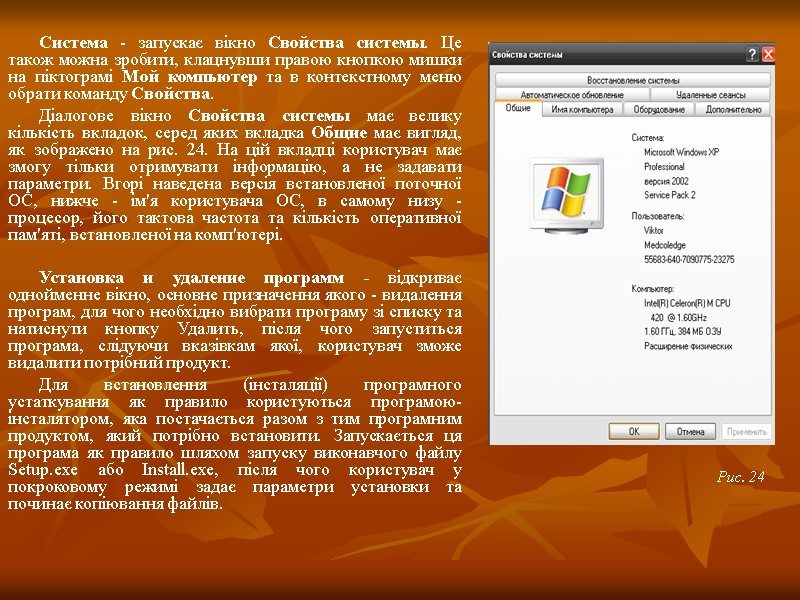Click the Рис. 24 caption

point(741,477)
